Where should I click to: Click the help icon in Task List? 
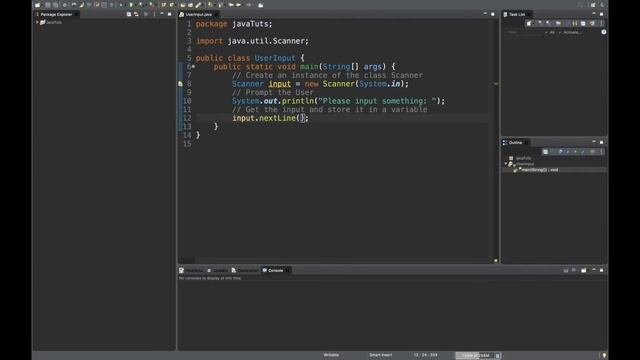pos(604,32)
